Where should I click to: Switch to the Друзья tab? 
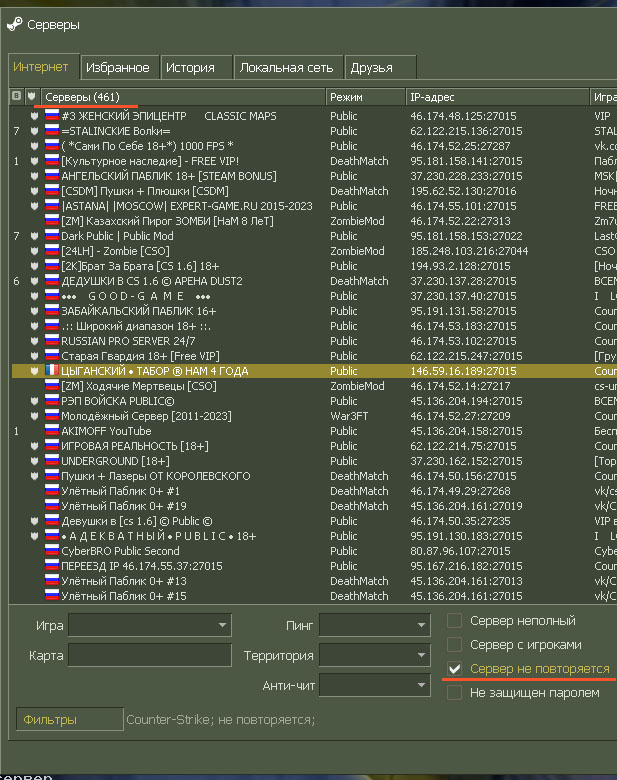pos(380,68)
